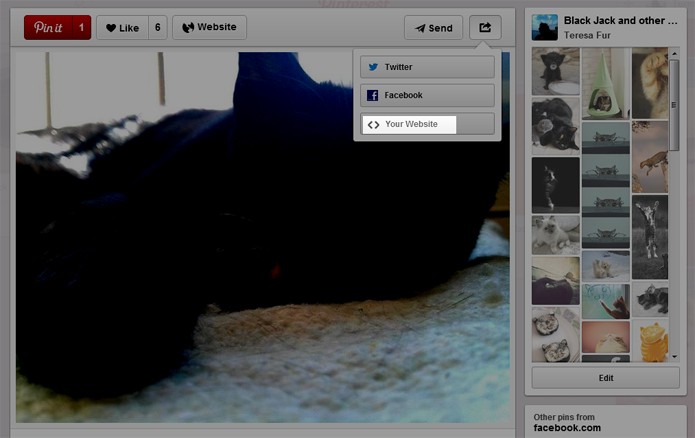Screen dimensions: 695x438
Task: Click the board scrollbar thumb
Action: (674, 105)
